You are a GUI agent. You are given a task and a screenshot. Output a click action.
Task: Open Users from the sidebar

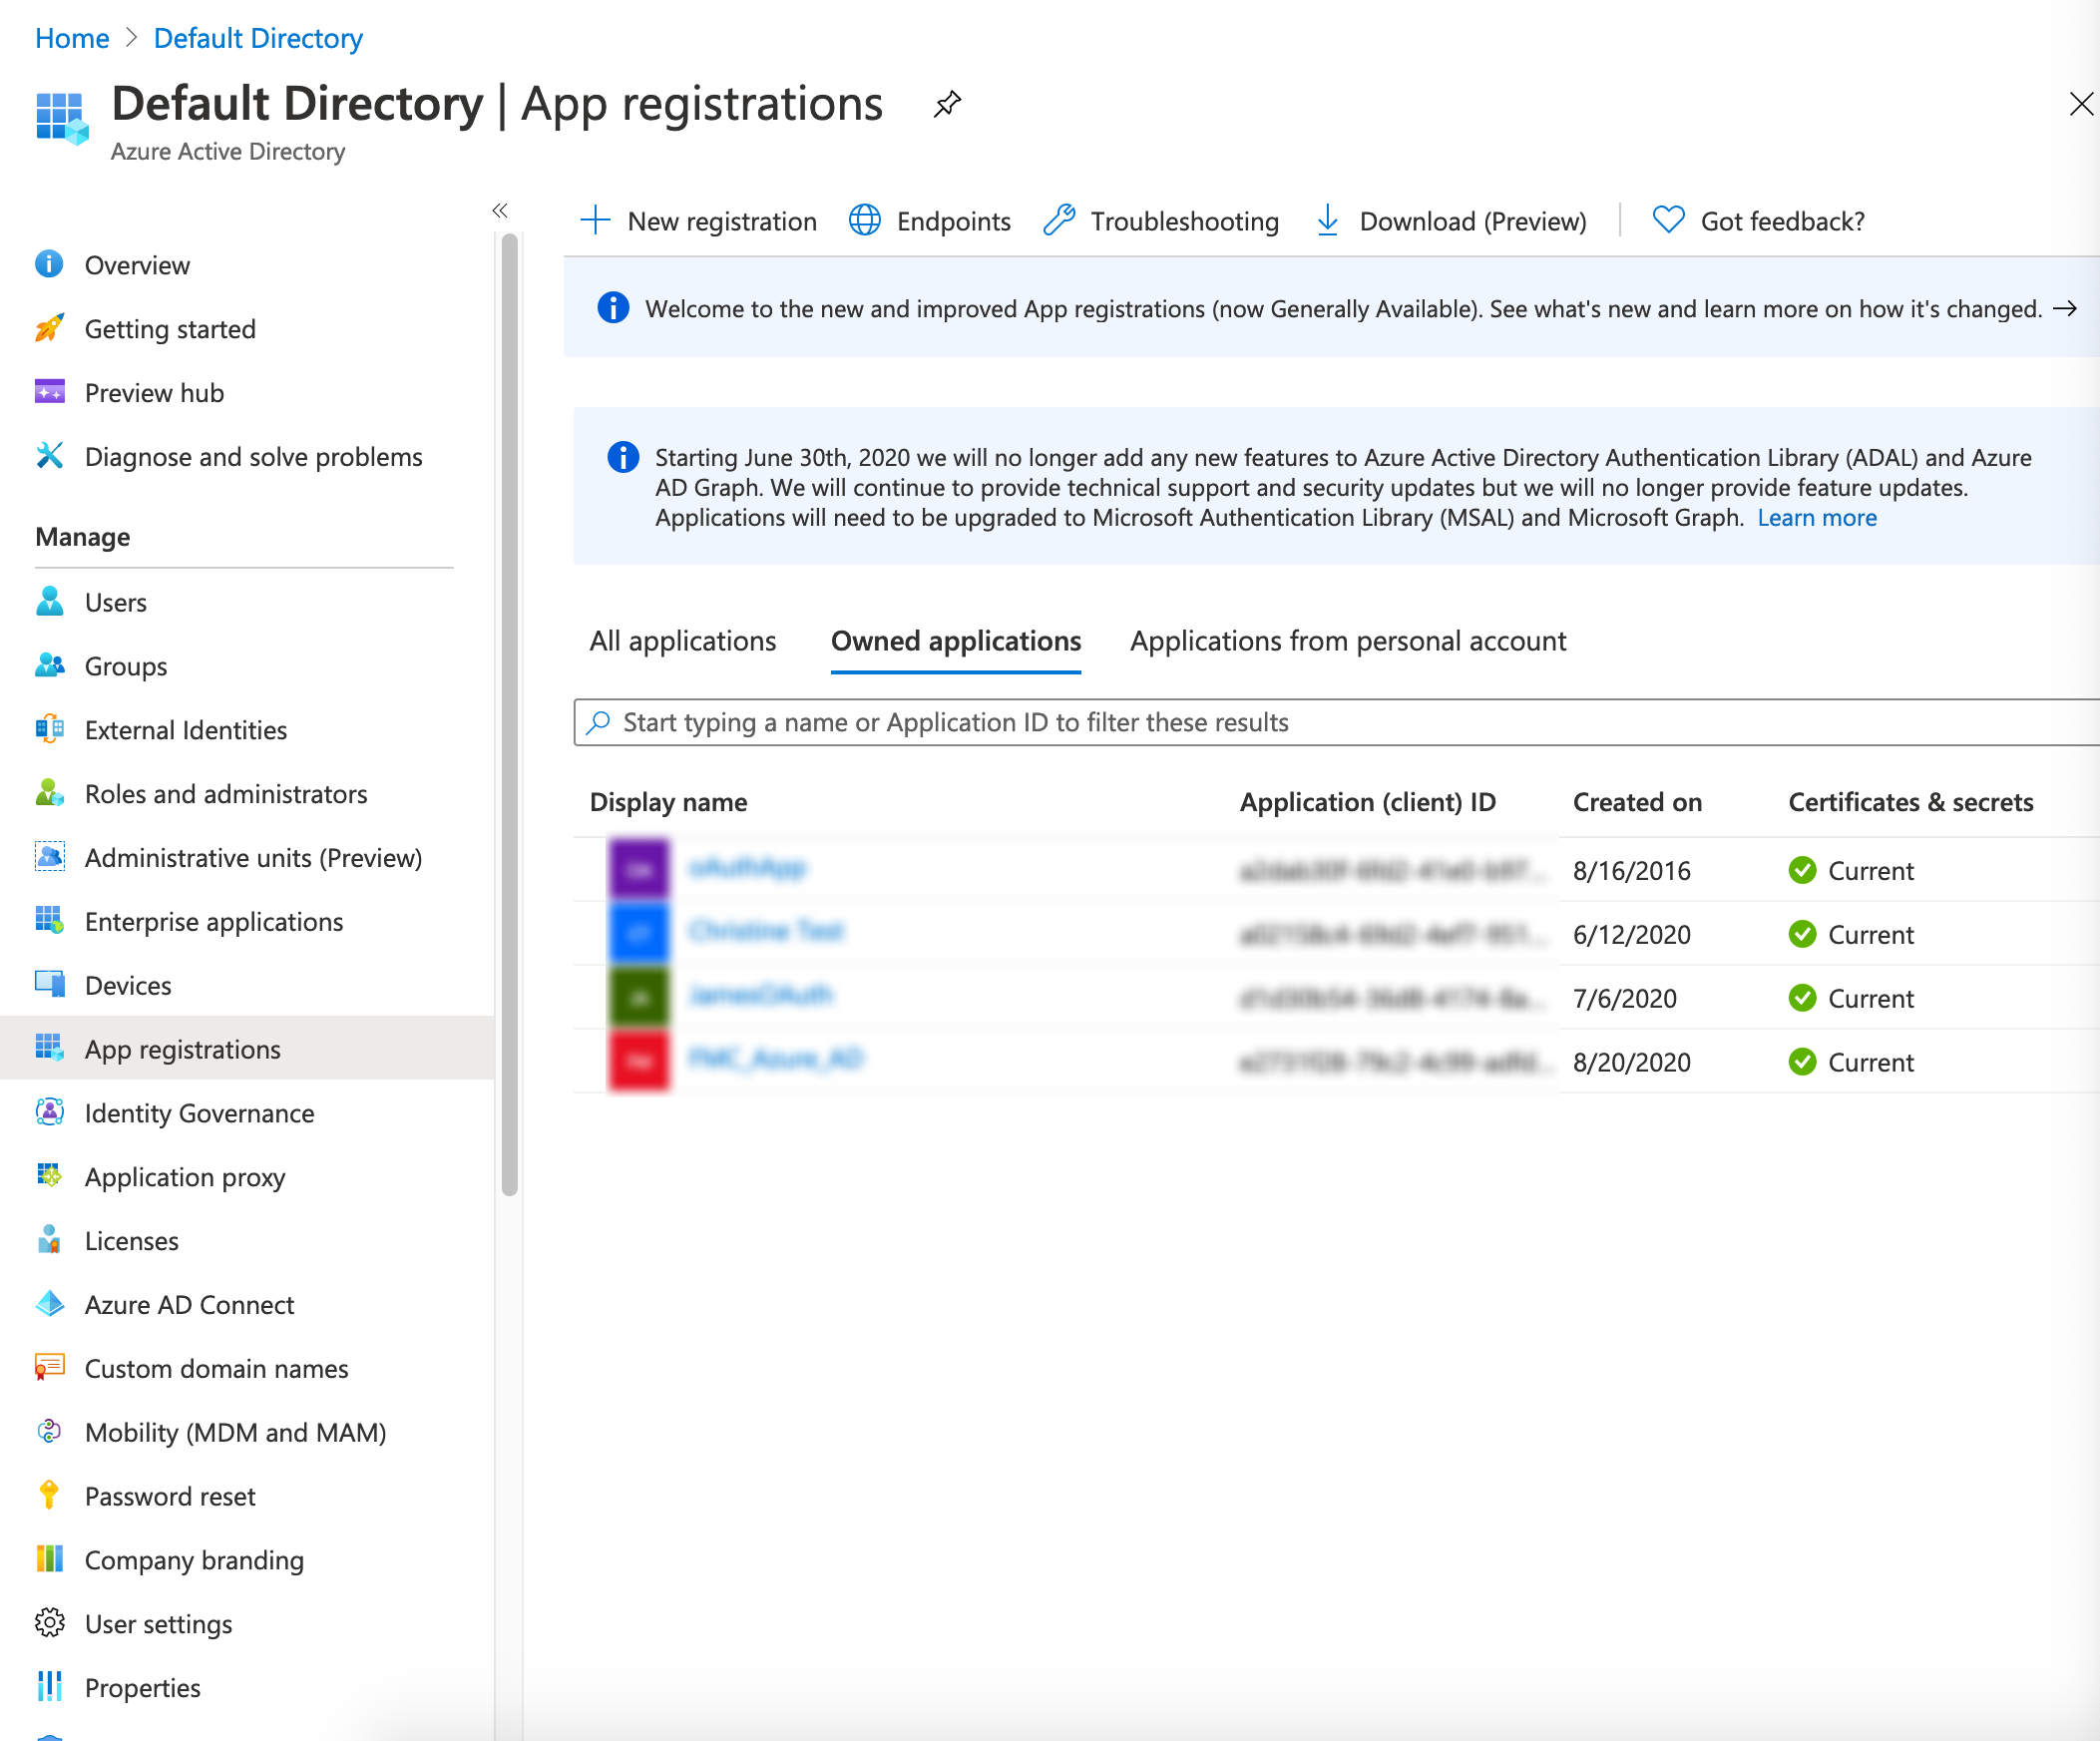point(116,602)
